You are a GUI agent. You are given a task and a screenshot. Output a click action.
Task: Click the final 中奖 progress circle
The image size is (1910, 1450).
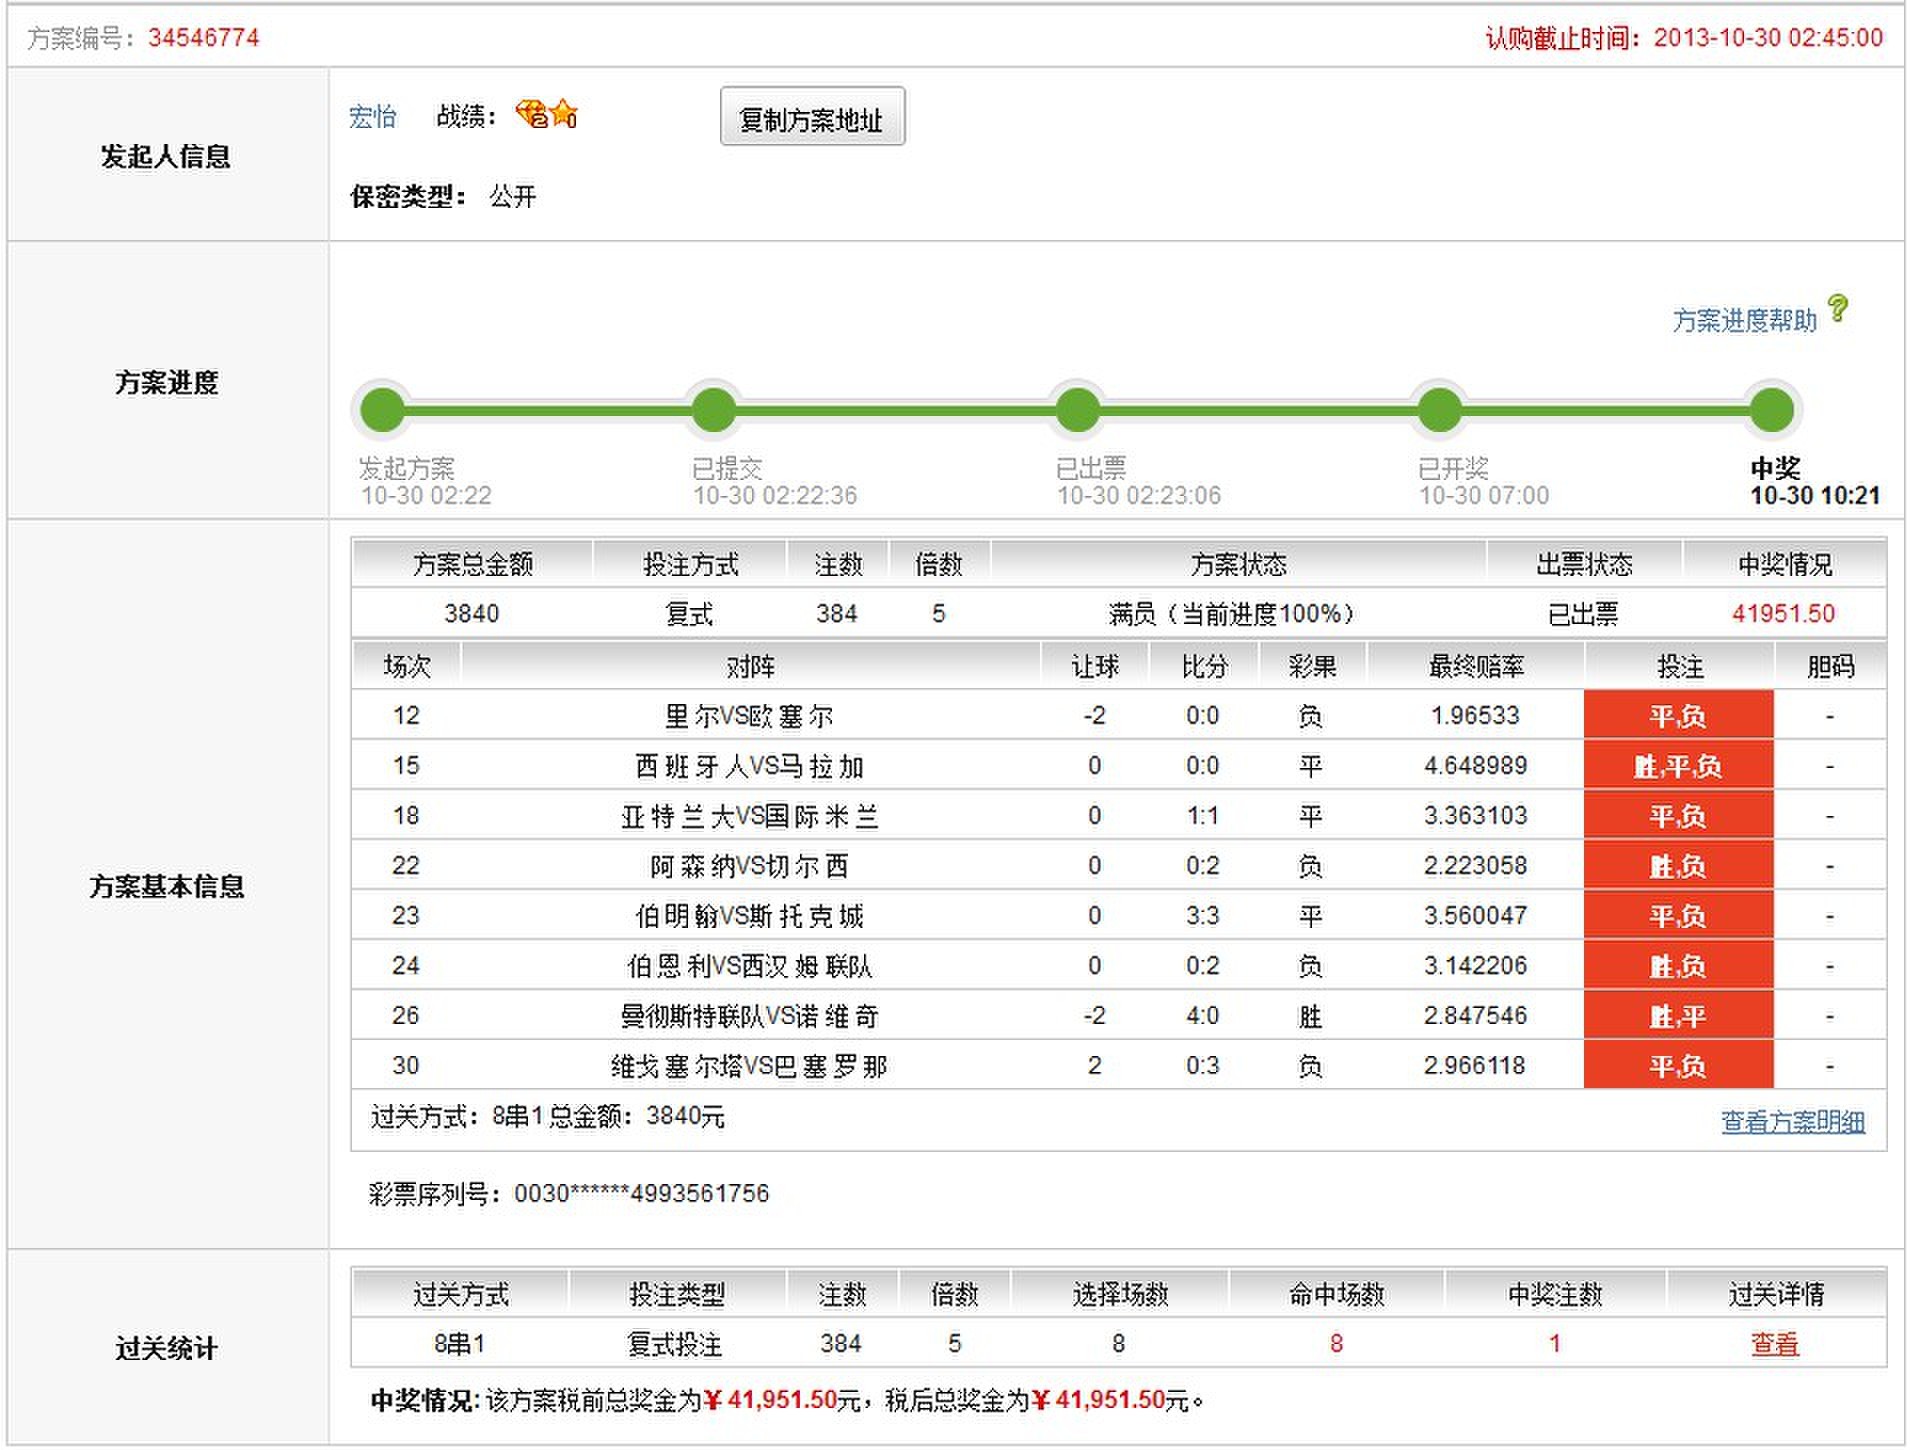[1772, 410]
